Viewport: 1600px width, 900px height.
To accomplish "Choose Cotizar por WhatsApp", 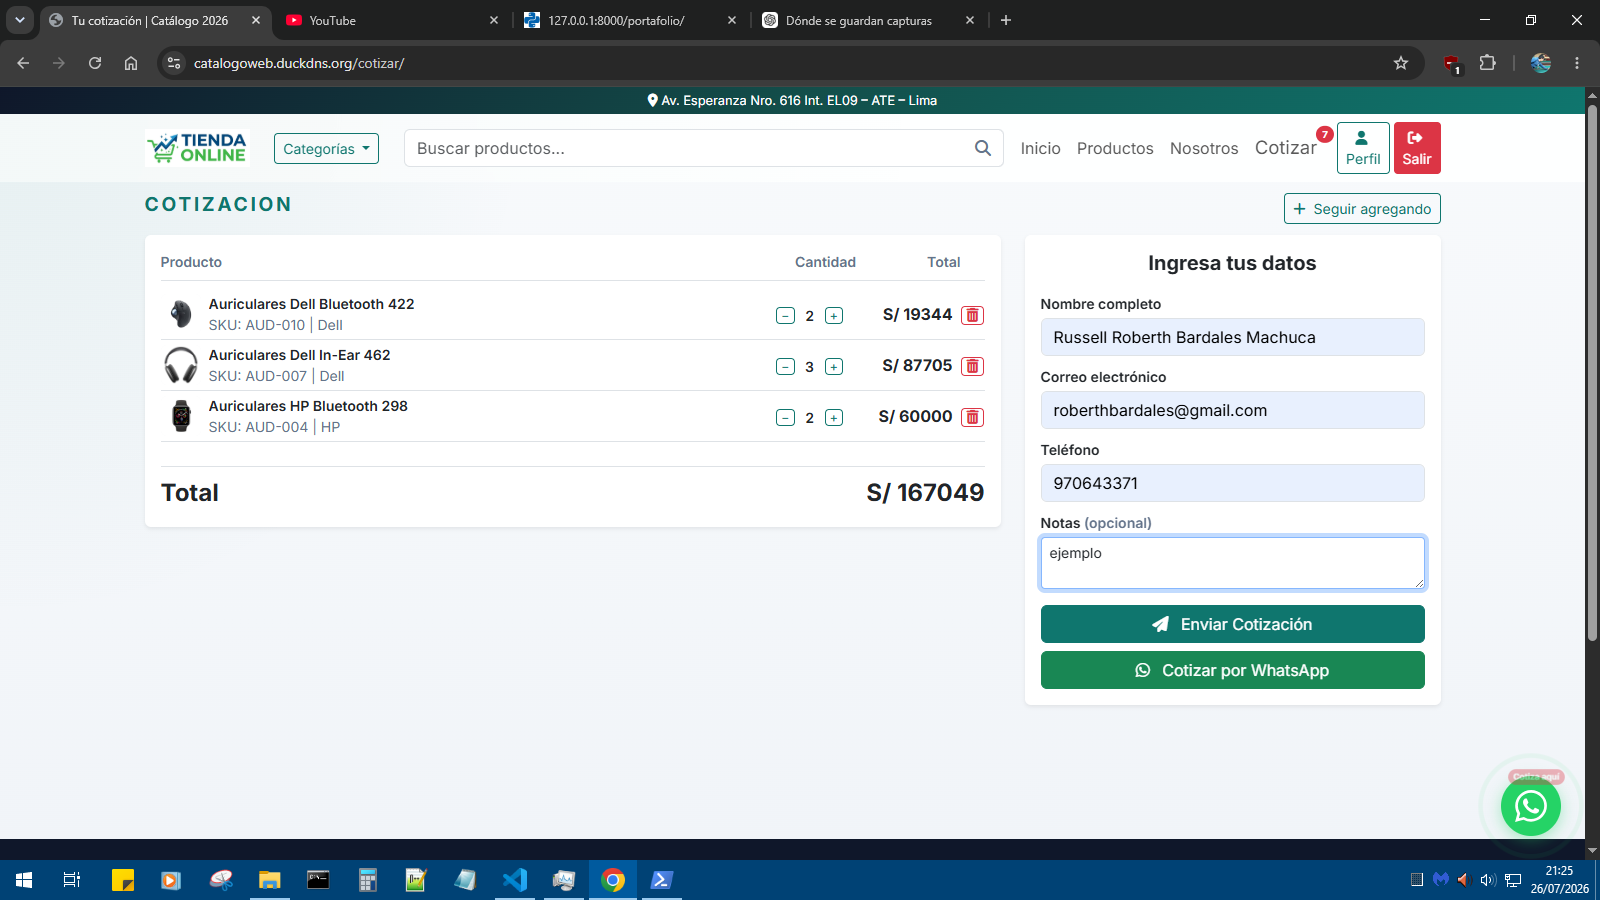I will coord(1232,670).
